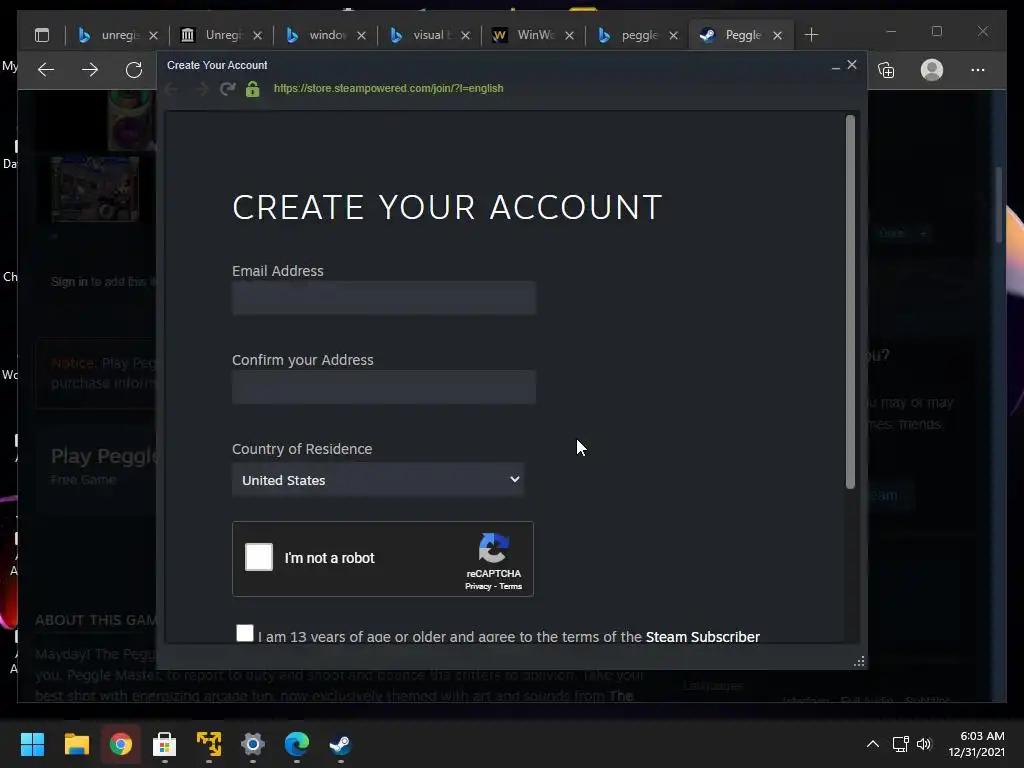The image size is (1024, 768).
Task: Open Edge Collections icon
Action: tap(886, 70)
